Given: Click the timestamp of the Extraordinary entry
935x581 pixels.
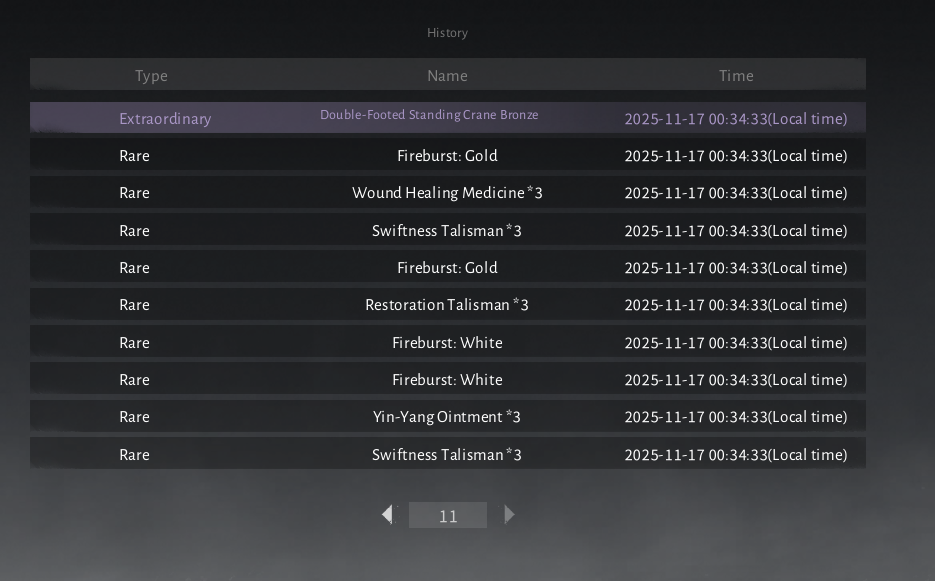Looking at the screenshot, I should coord(735,119).
